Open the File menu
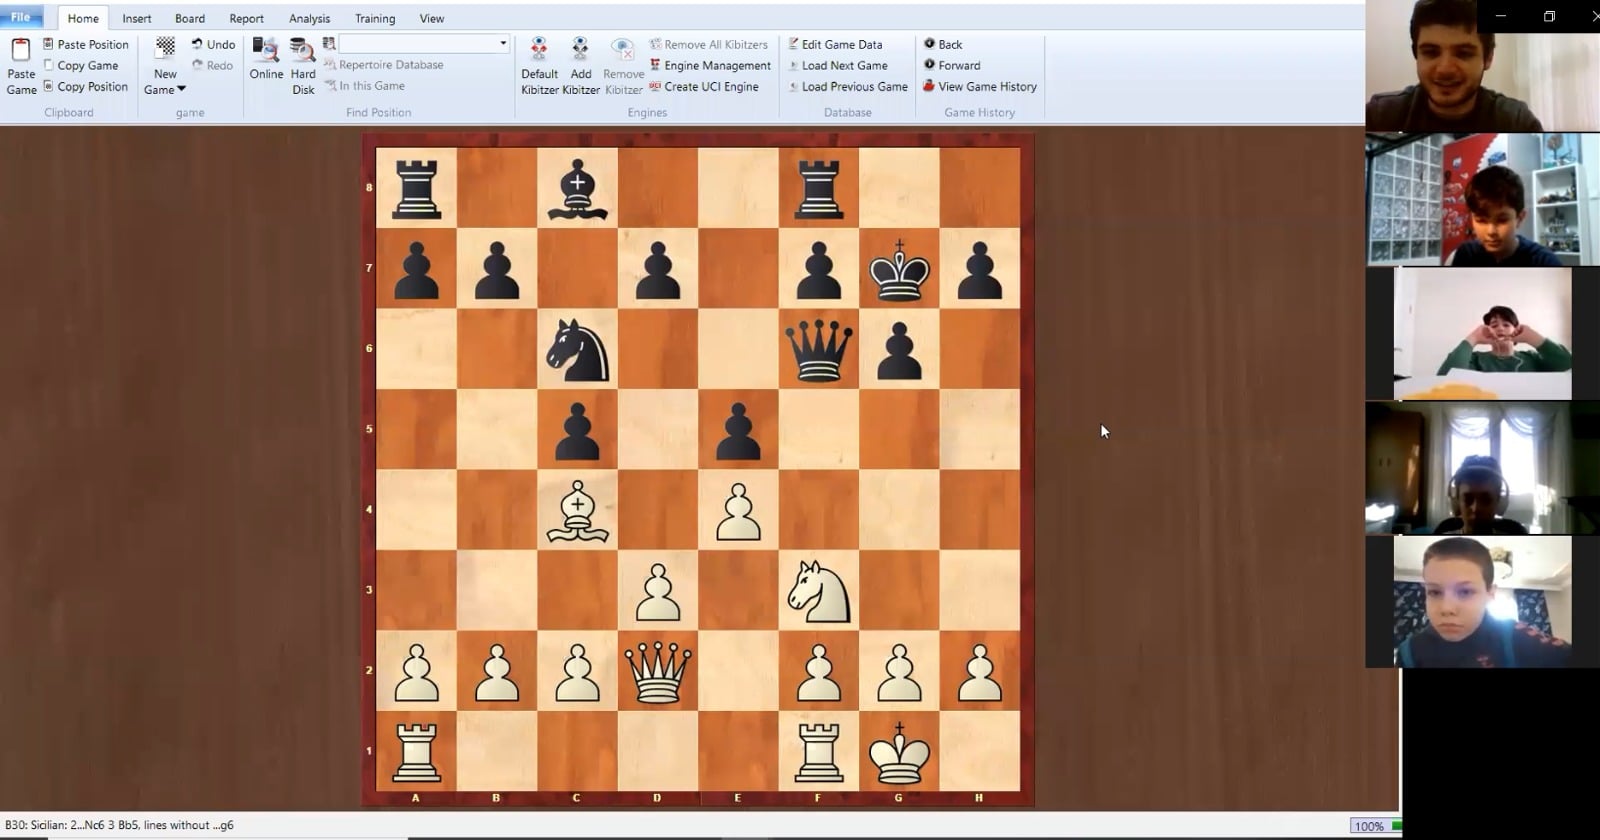Image resolution: width=1600 pixels, height=840 pixels. coord(21,17)
